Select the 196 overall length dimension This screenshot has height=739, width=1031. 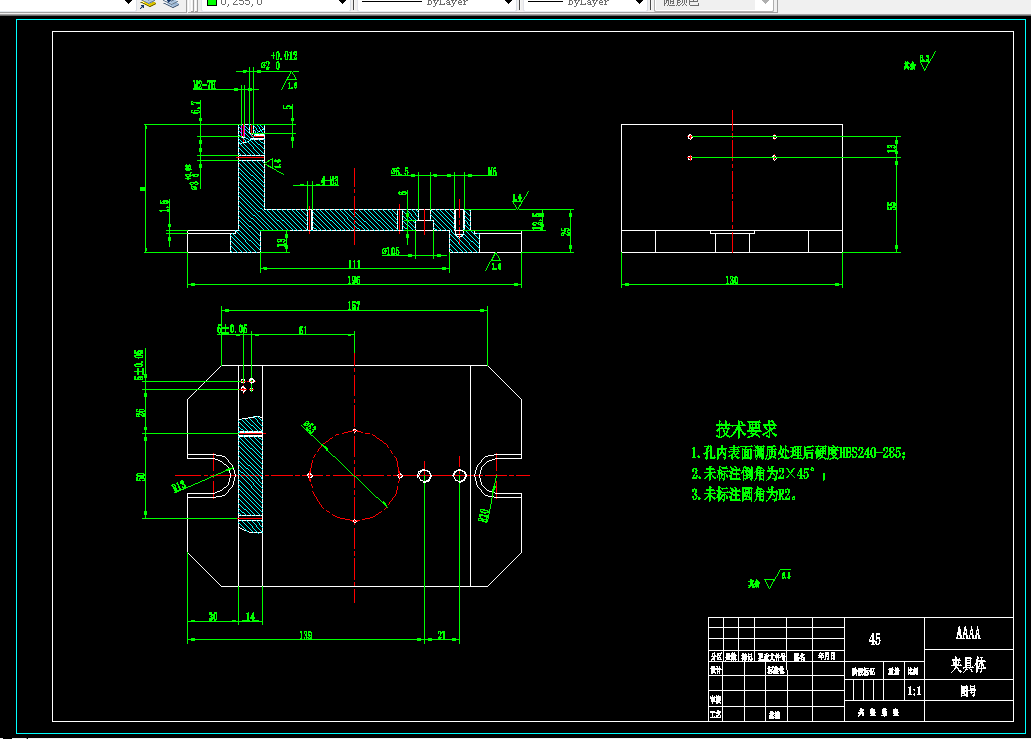354,280
